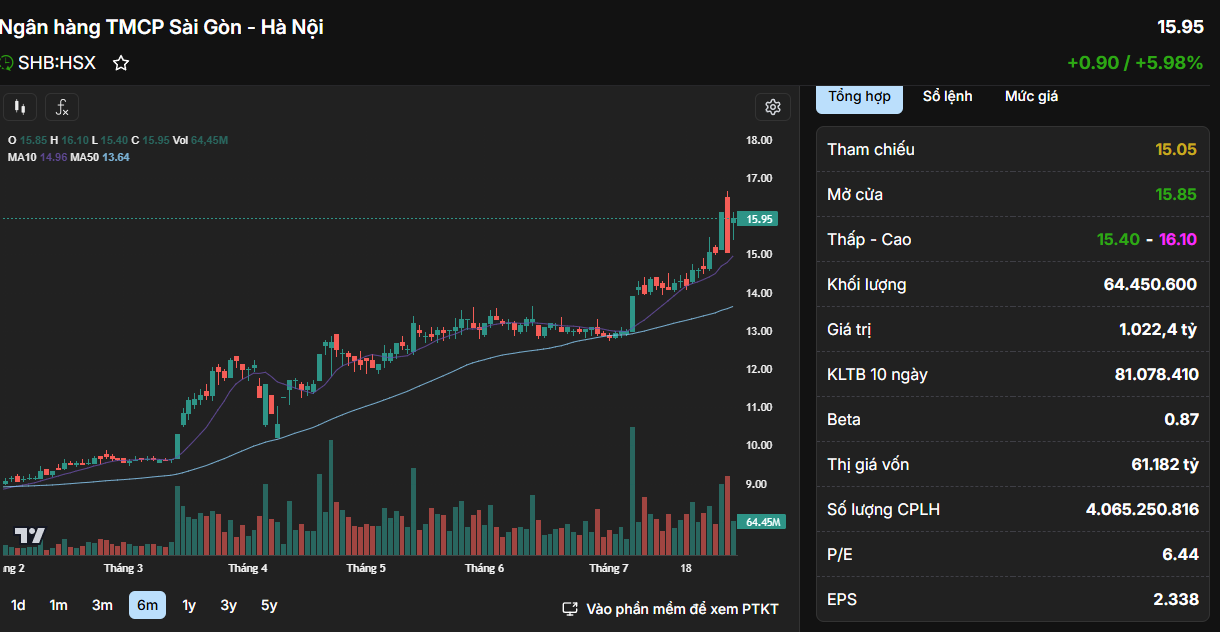The width and height of the screenshot is (1220, 632).
Task: Click the Khối lượng row label
Action: (x=866, y=285)
